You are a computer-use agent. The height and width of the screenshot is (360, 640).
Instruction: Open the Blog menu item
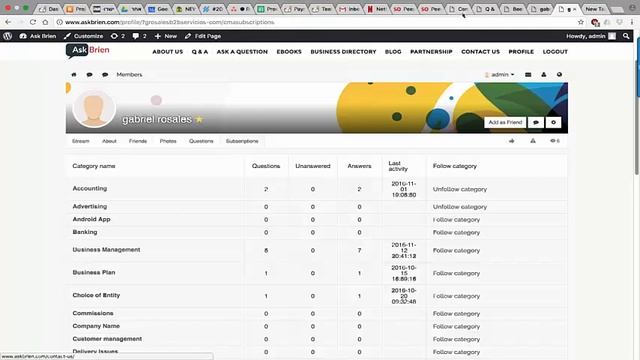[393, 52]
